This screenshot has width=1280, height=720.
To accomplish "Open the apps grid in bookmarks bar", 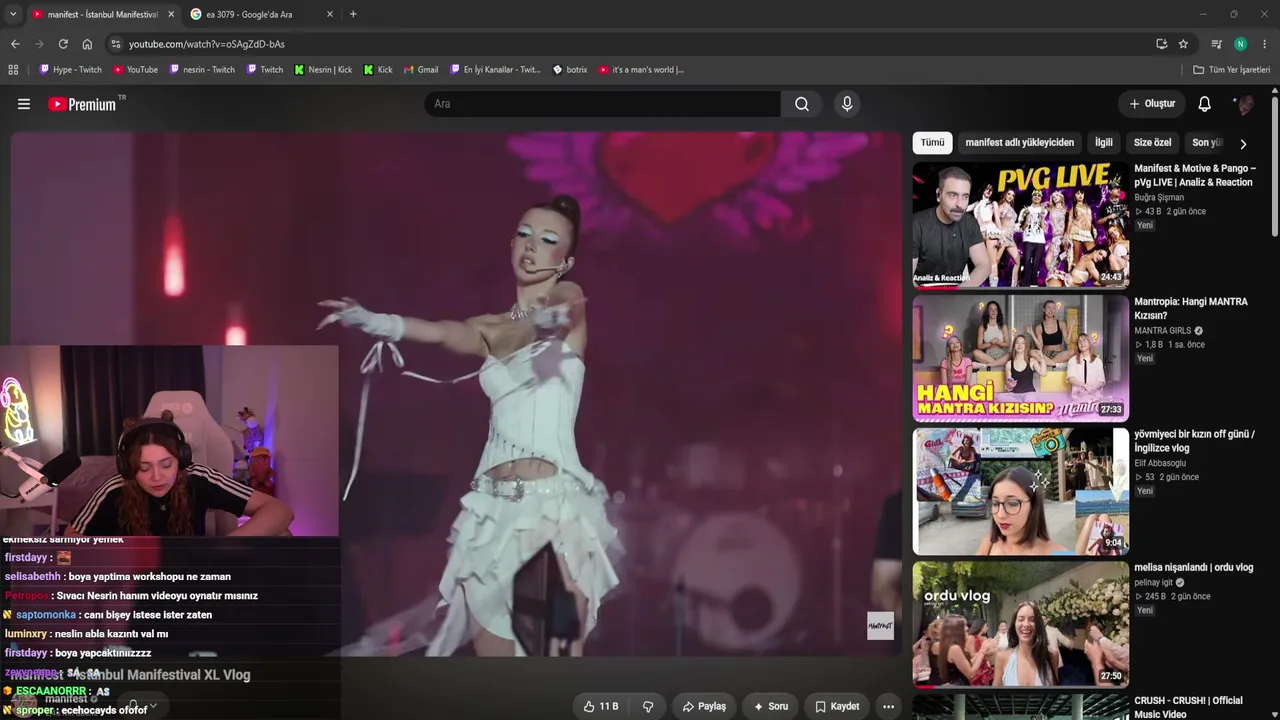I will (13, 70).
